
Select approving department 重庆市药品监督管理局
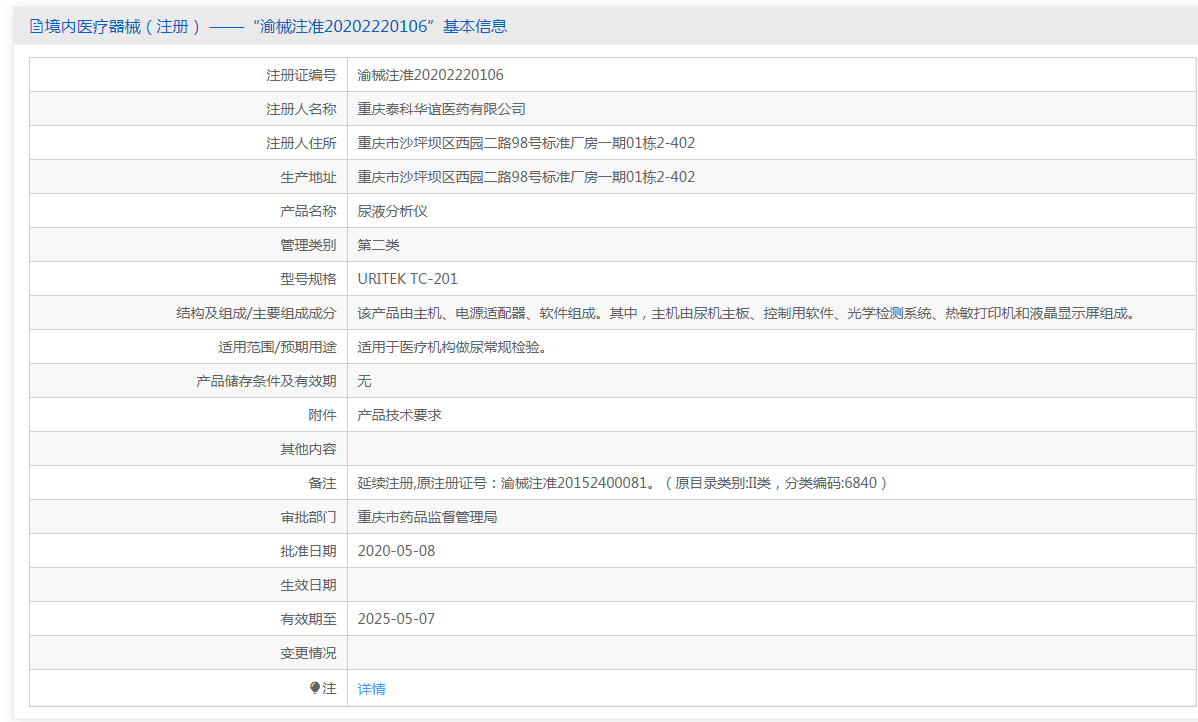tap(427, 517)
